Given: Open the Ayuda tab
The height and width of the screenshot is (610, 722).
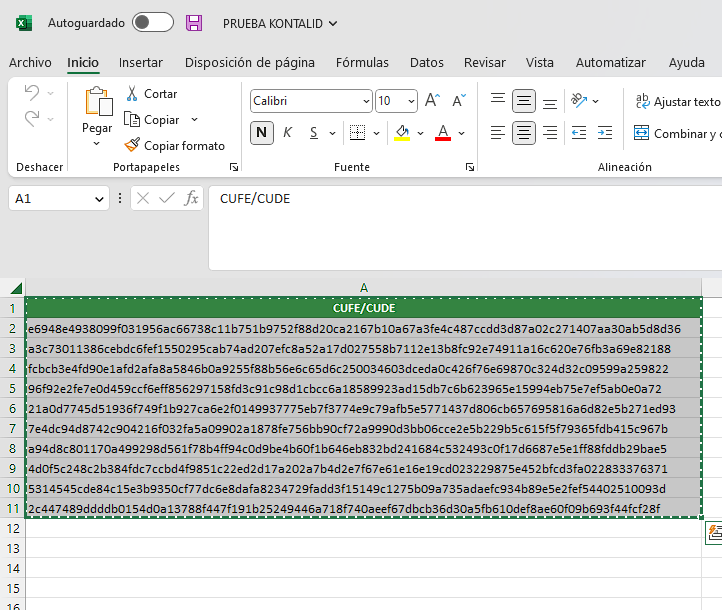Looking at the screenshot, I should pos(687,63).
